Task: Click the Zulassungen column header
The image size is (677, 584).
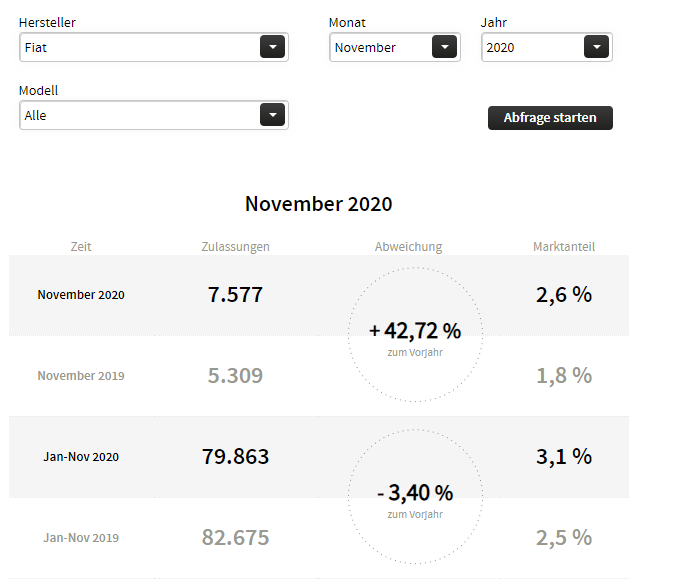Action: click(235, 246)
